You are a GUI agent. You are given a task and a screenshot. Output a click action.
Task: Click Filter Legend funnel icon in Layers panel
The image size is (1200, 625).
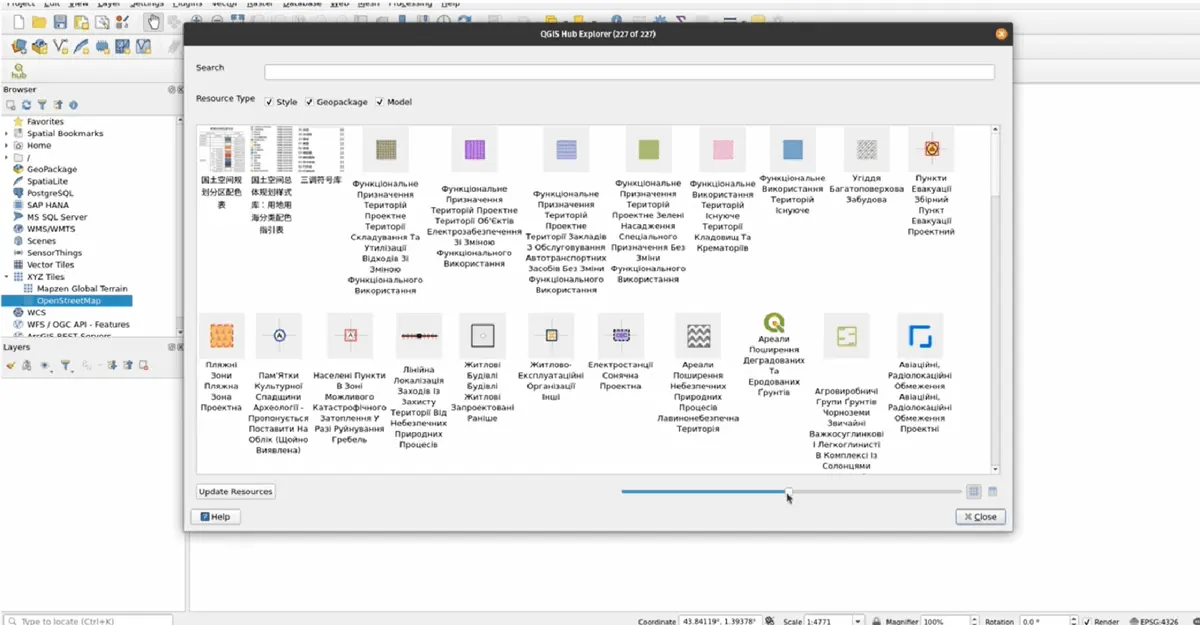tap(68, 367)
